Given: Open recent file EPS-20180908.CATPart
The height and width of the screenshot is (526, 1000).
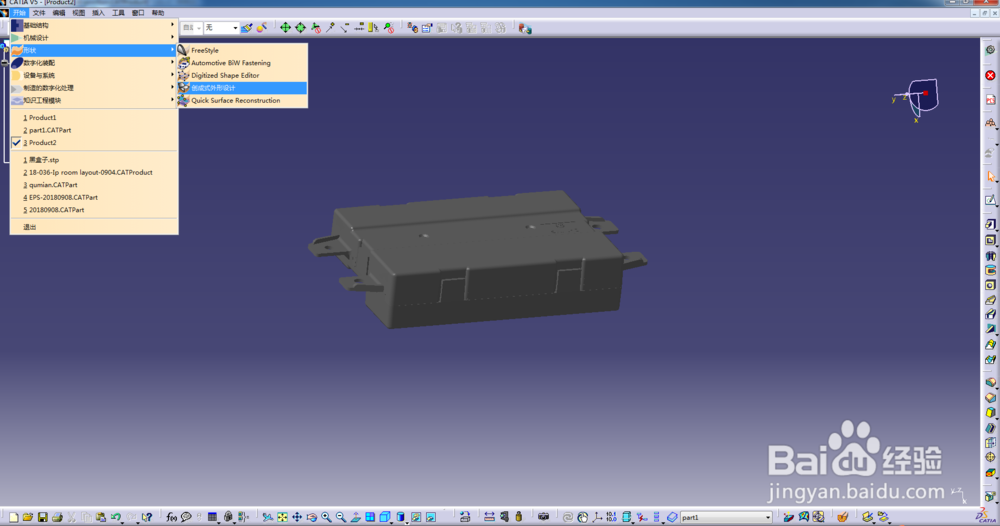Looking at the screenshot, I should coord(94,197).
